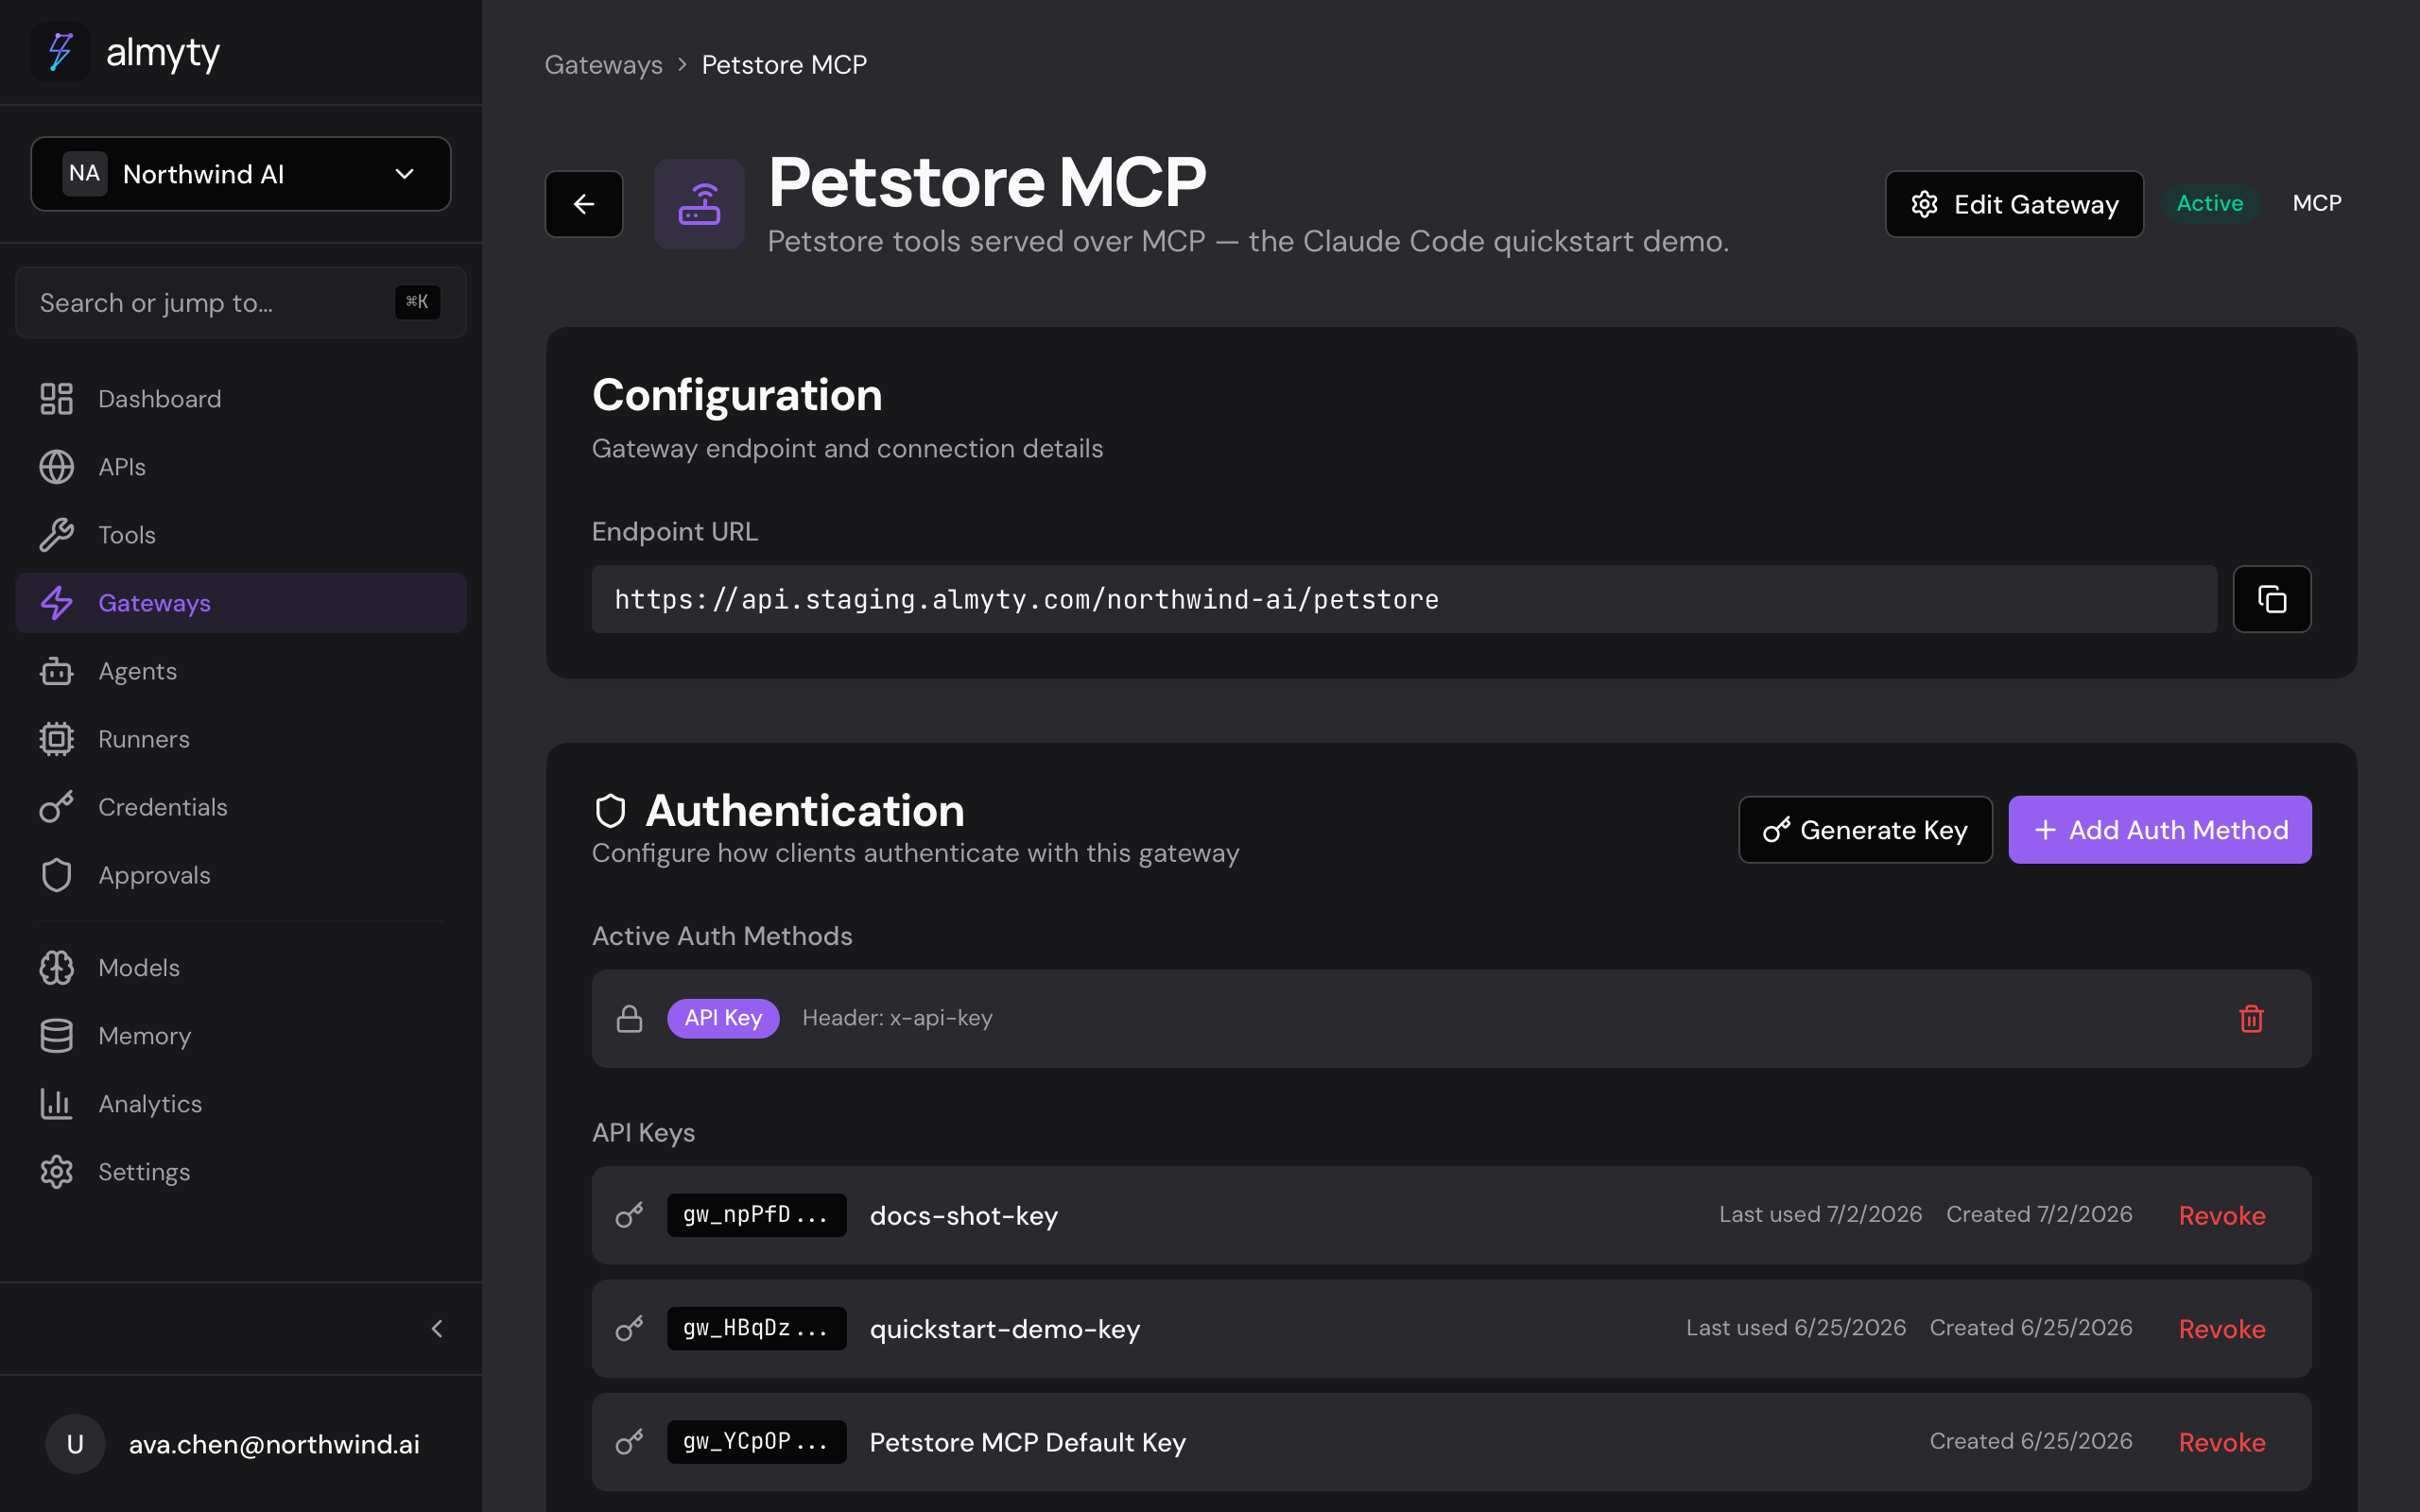
Task: Revoke the Petstore MCP Default Key
Action: pos(2222,1442)
